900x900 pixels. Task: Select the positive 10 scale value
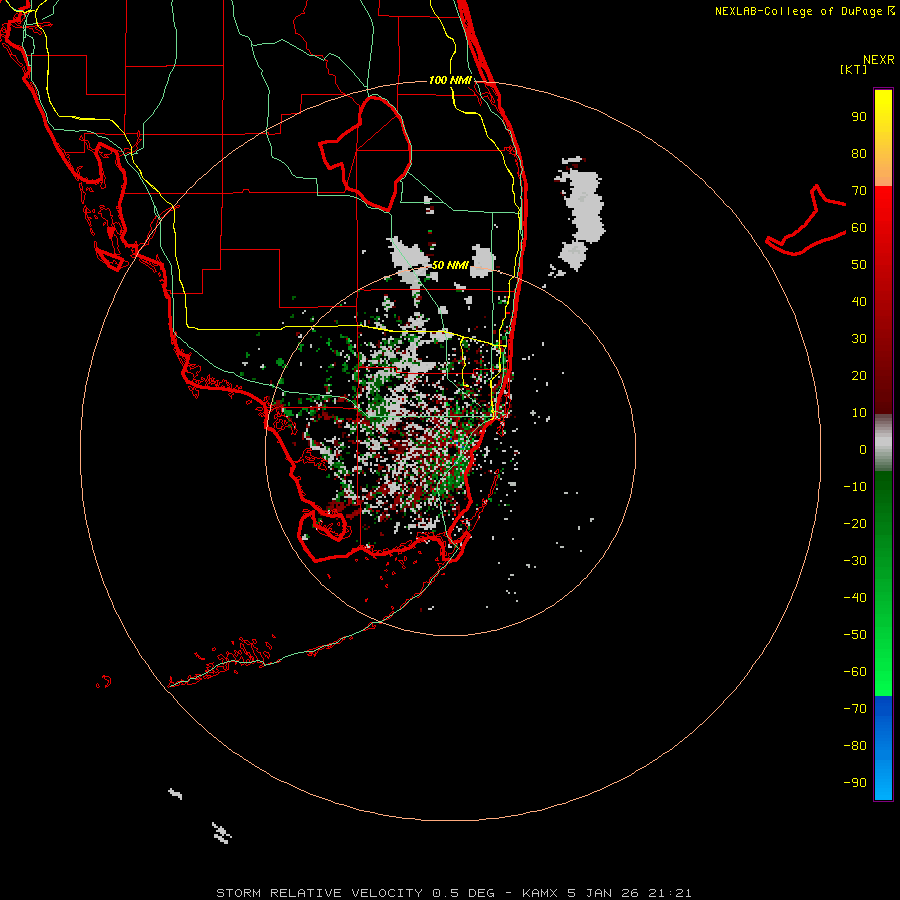[x=859, y=413]
